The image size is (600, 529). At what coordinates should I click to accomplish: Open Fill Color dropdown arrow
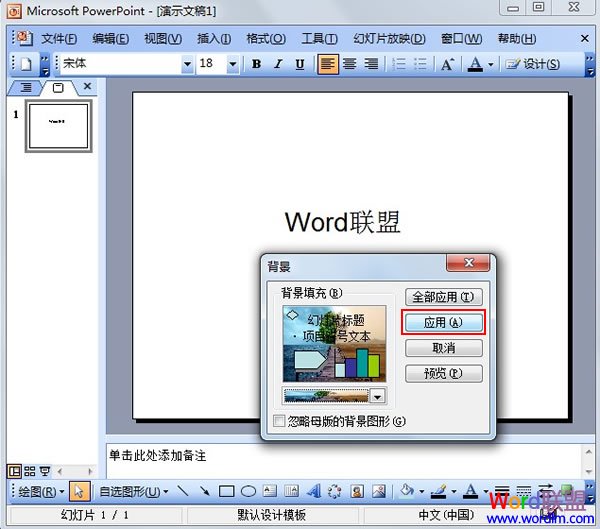pyautogui.click(x=422, y=491)
